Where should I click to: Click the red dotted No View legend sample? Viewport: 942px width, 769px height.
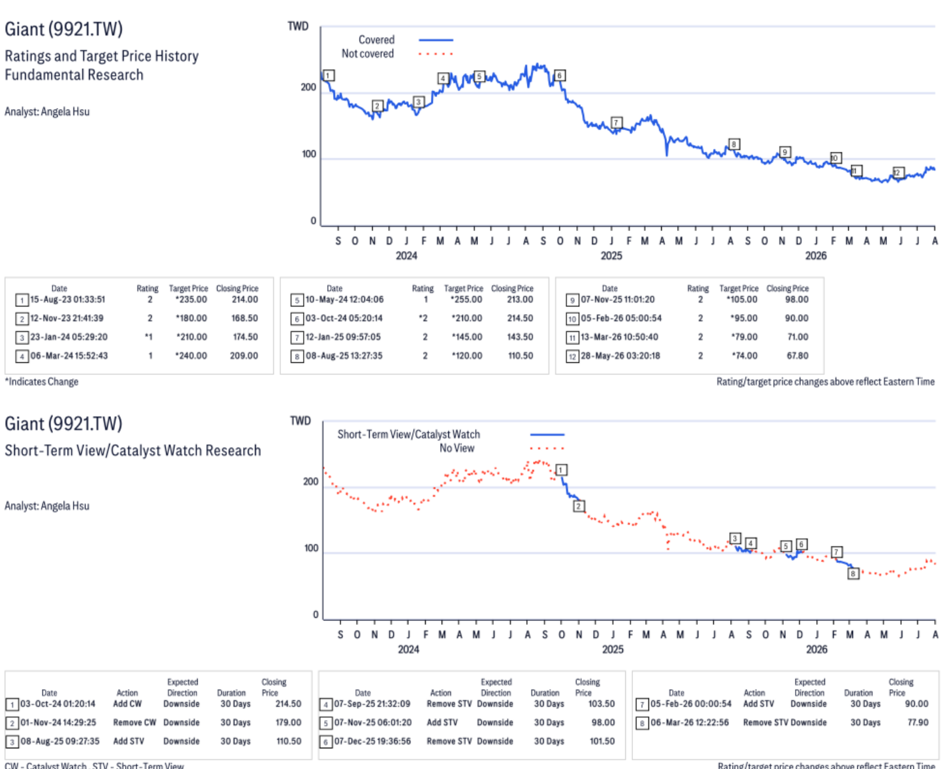tap(547, 448)
